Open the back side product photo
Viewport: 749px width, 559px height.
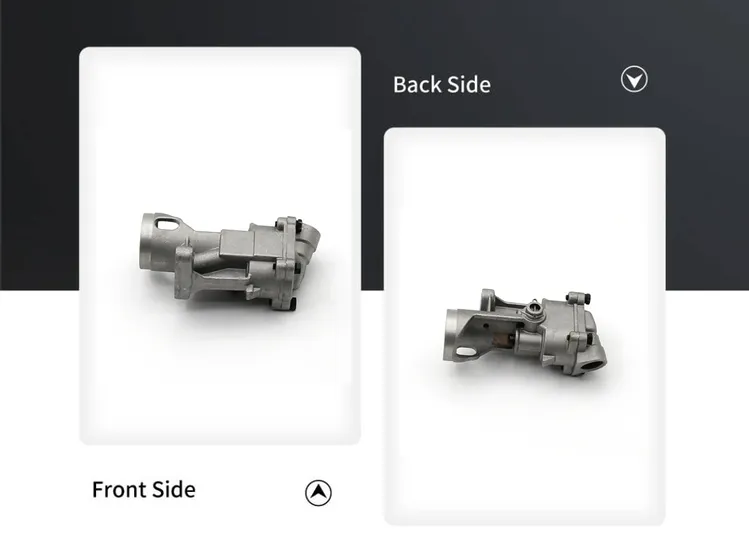click(524, 326)
